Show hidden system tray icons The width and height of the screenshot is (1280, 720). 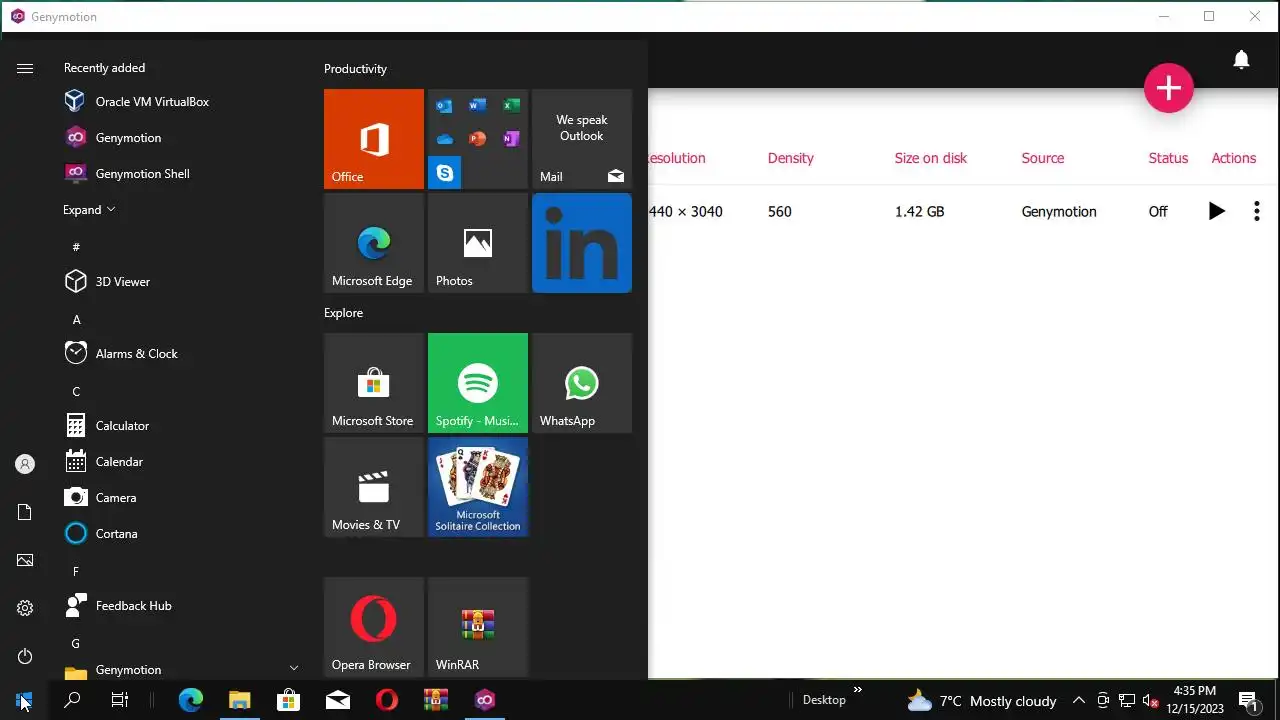pos(1078,701)
